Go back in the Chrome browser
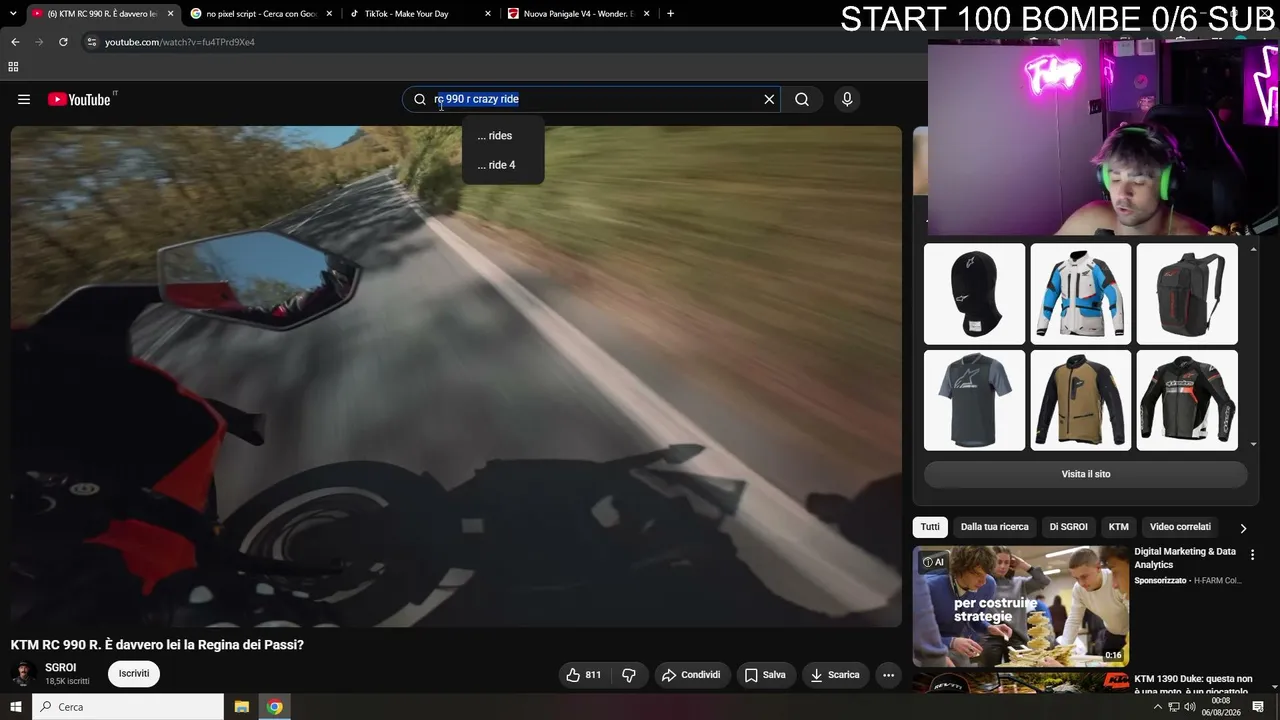This screenshot has height=720, width=1280. 15,42
